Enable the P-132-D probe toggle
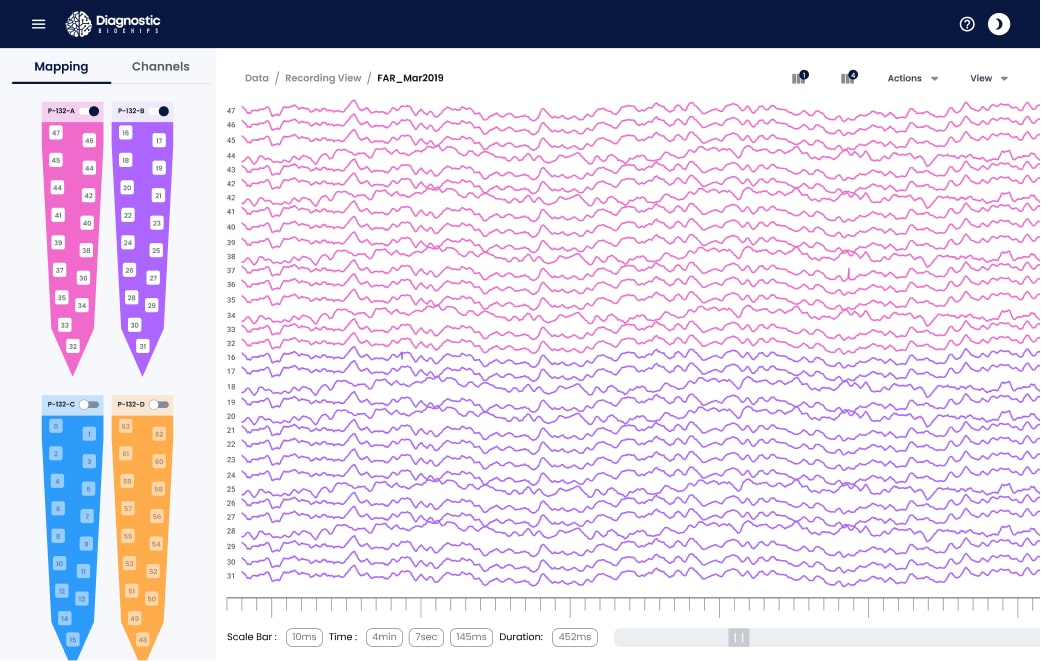Viewport: 1041px width, 661px height. click(x=158, y=404)
